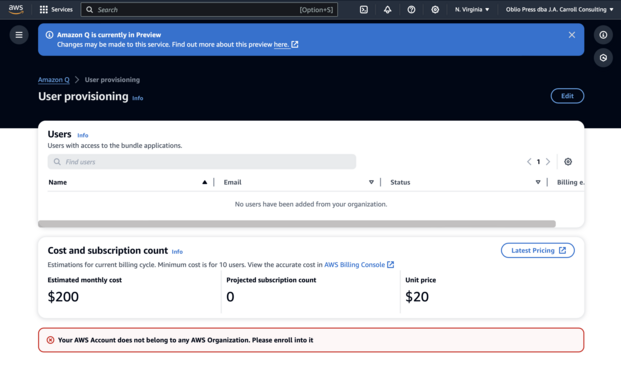The height and width of the screenshot is (371, 621).
Task: Open the notifications bell
Action: click(x=387, y=10)
